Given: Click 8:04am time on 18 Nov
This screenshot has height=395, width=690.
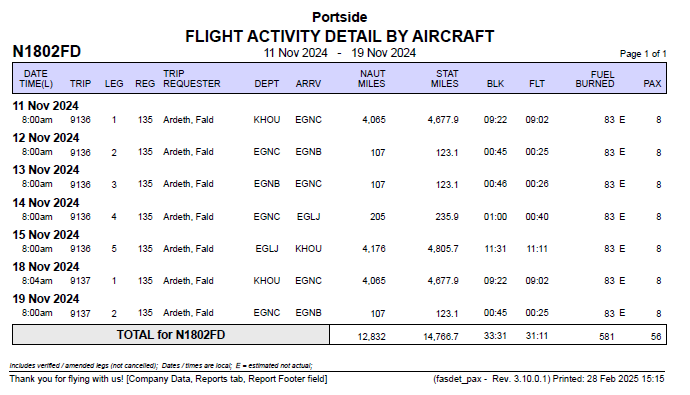Looking at the screenshot, I should coord(37,281).
